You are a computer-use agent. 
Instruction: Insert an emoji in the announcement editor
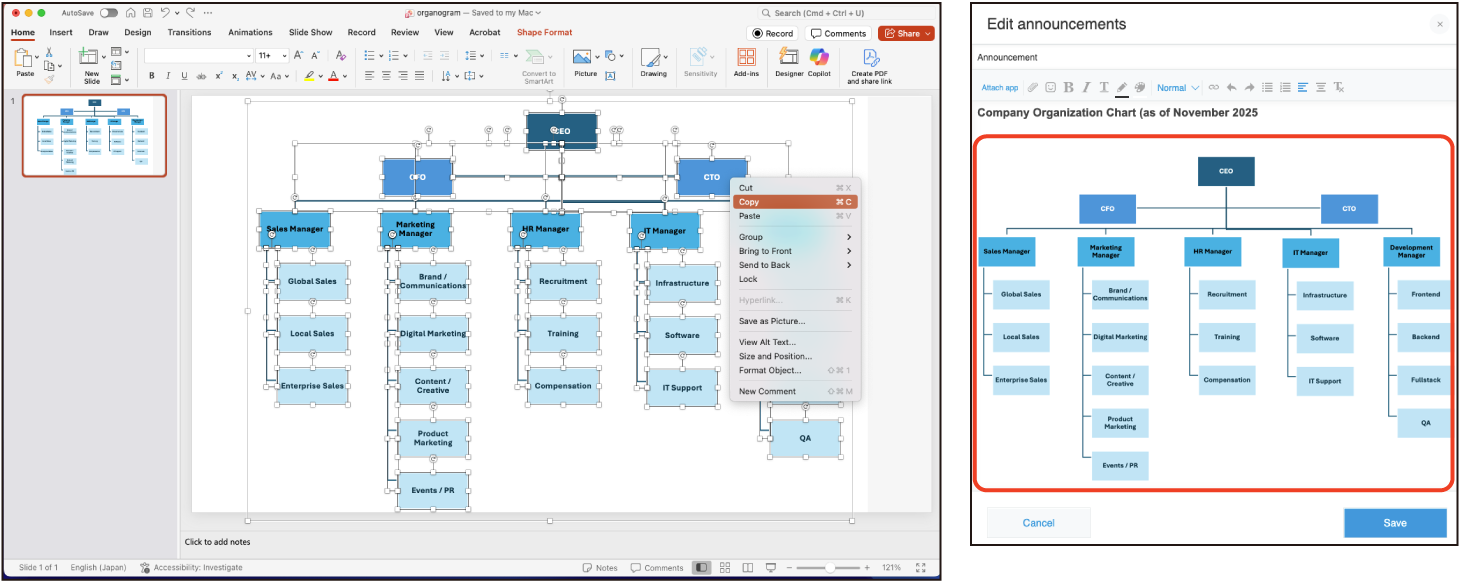click(1050, 88)
